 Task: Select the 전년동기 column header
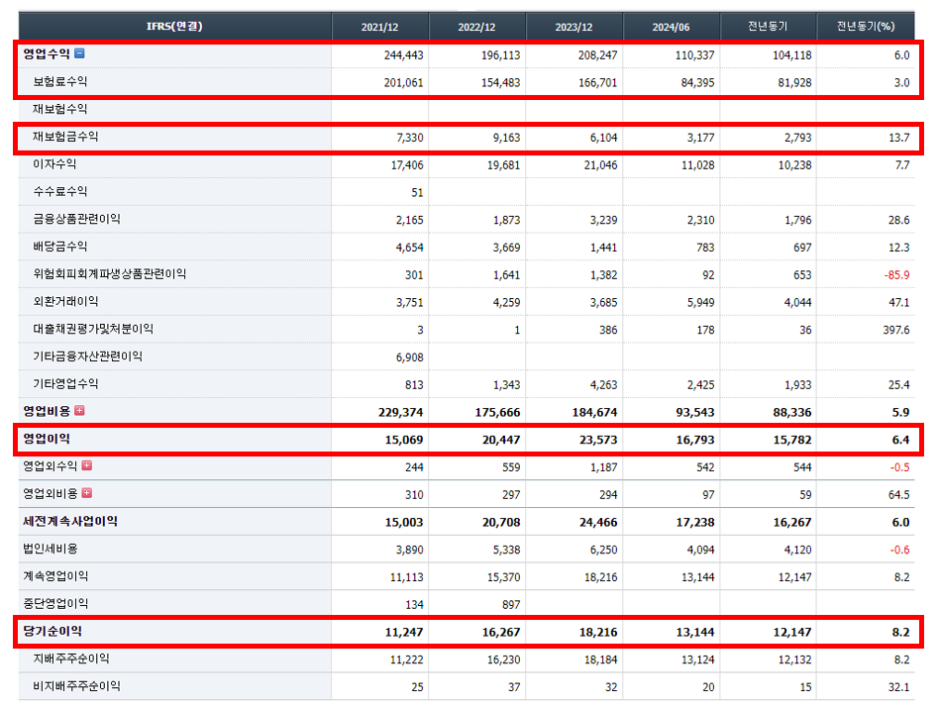click(x=768, y=26)
